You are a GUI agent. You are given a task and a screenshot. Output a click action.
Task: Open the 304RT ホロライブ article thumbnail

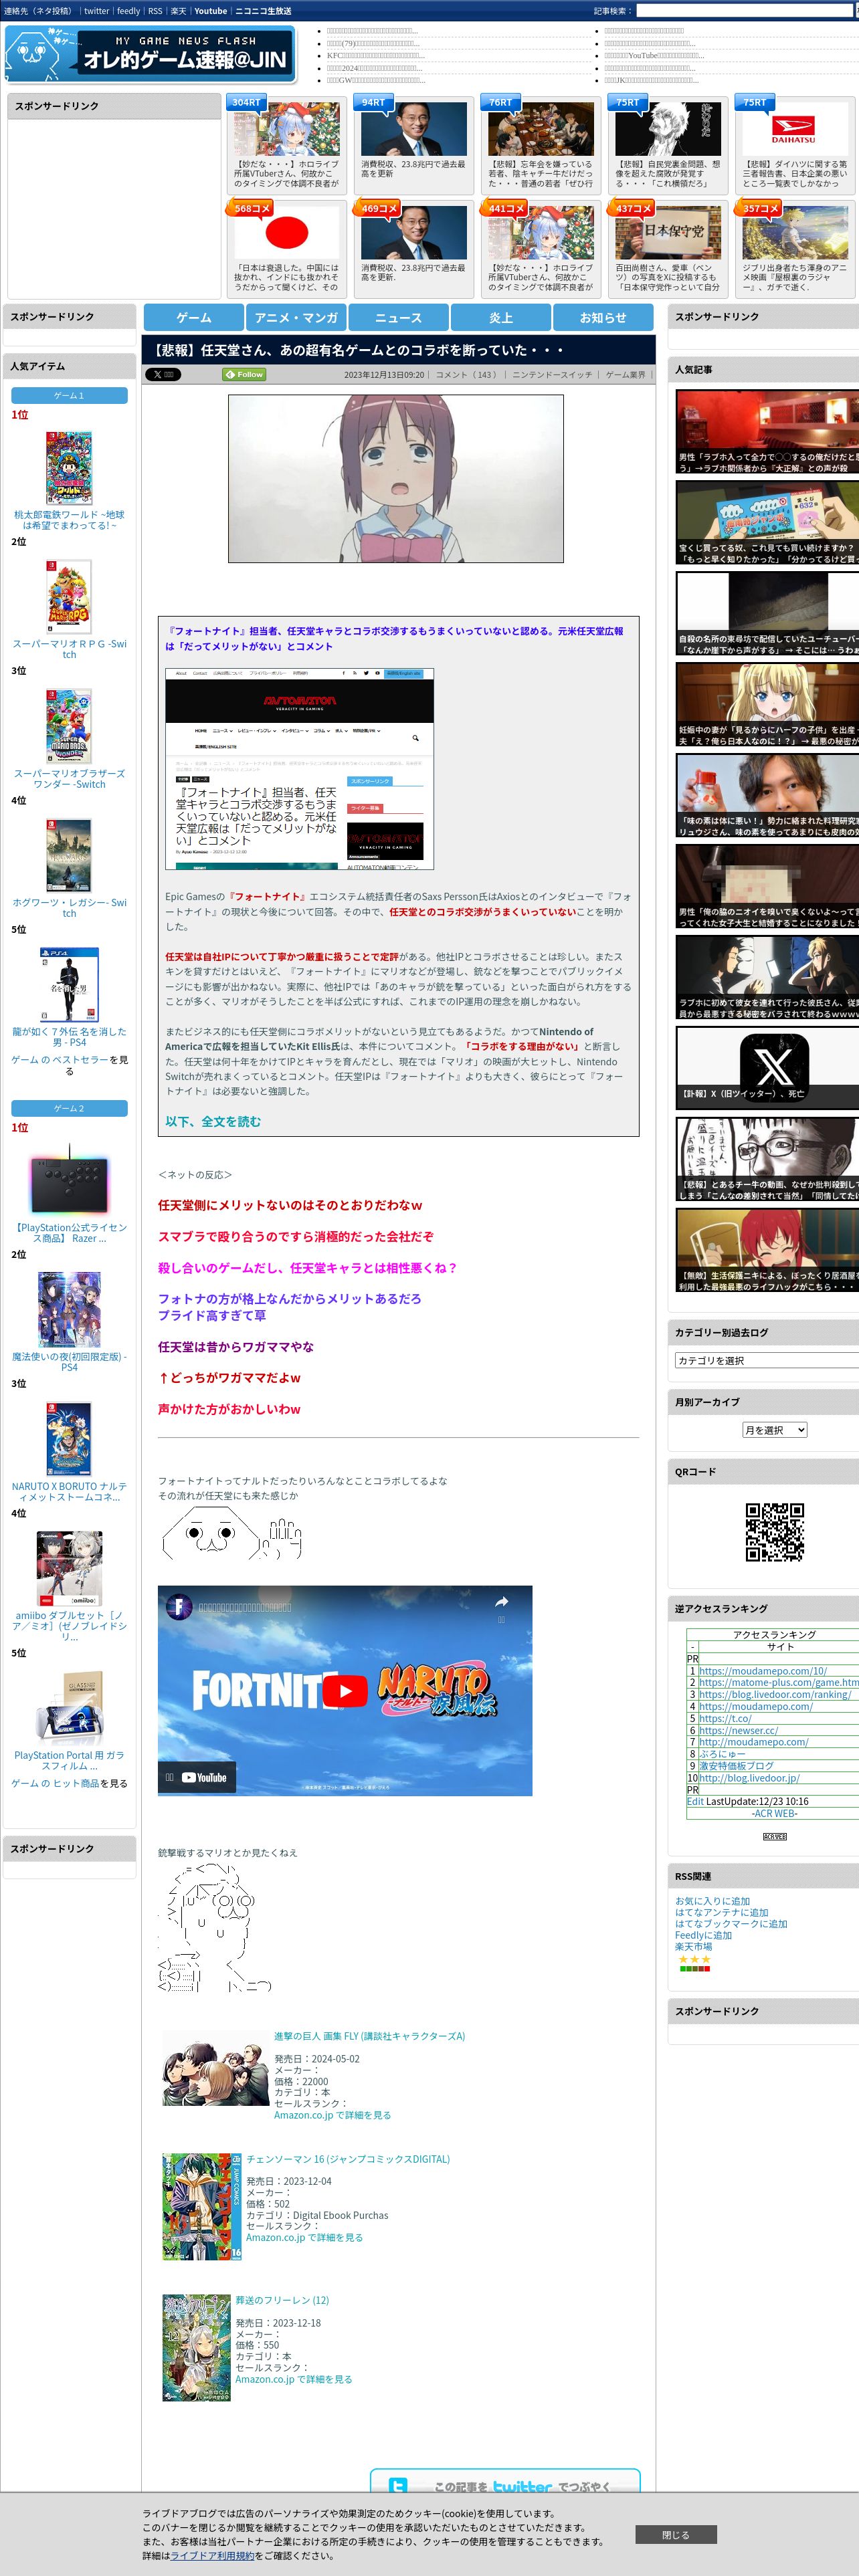[287, 129]
